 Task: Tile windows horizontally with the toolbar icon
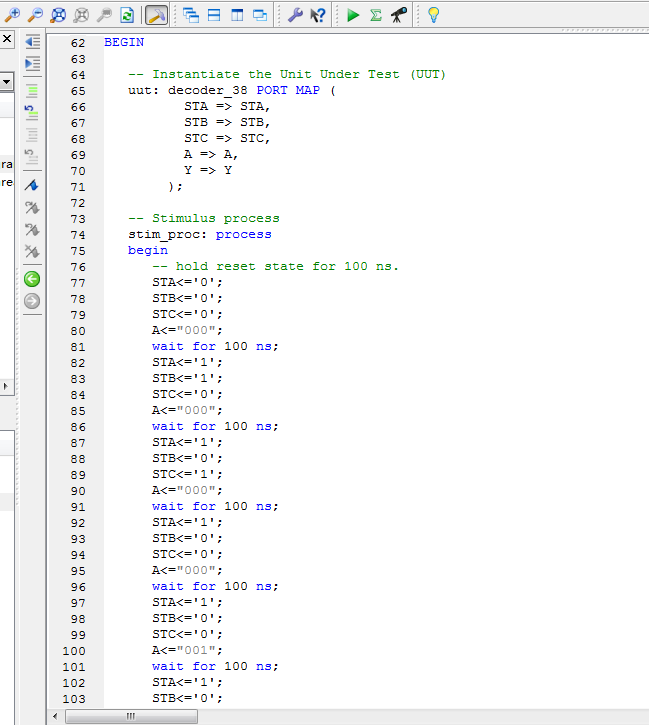point(214,15)
